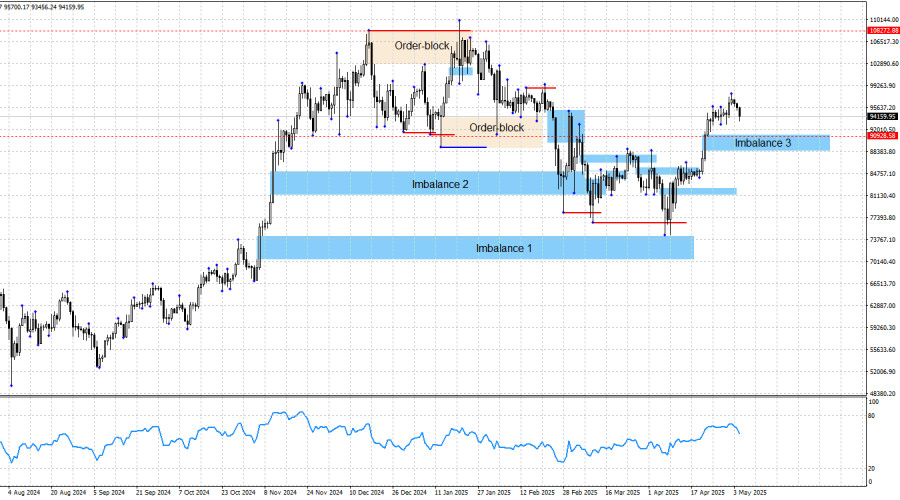
Task: Click the 10 Dec 2024 date label
Action: 367,493
